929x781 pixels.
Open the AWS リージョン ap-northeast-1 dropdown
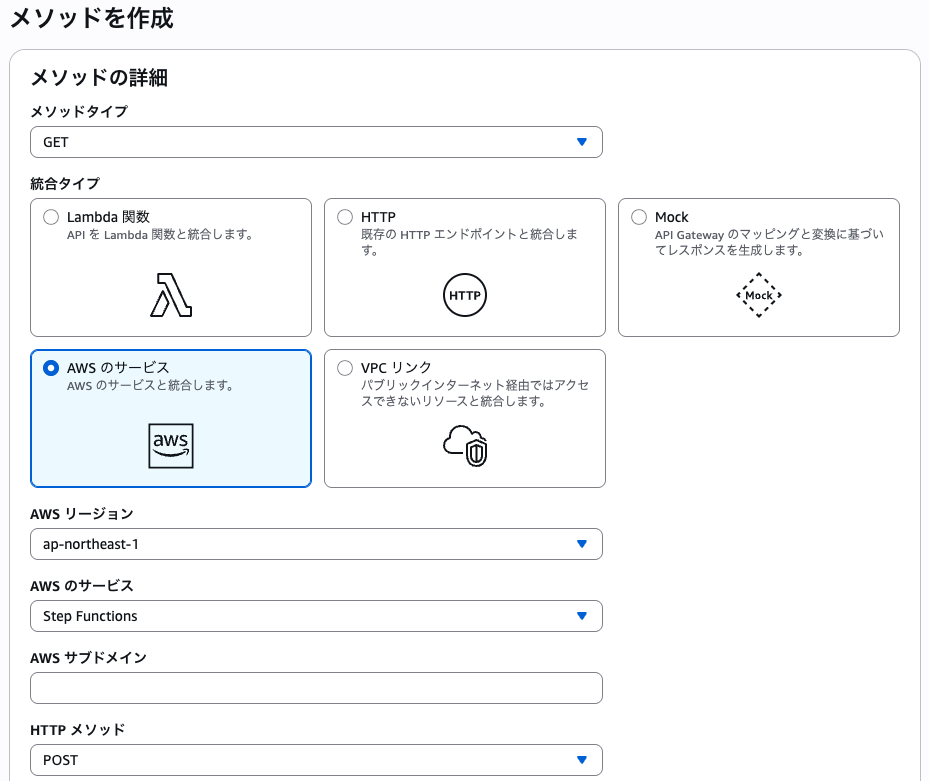316,544
